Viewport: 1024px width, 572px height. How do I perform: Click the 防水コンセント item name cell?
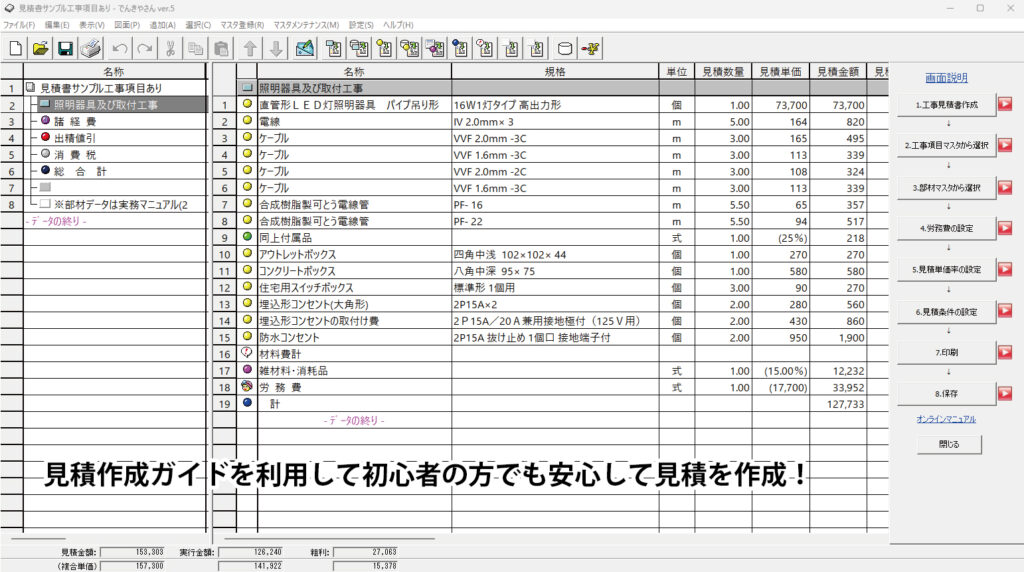(x=354, y=338)
